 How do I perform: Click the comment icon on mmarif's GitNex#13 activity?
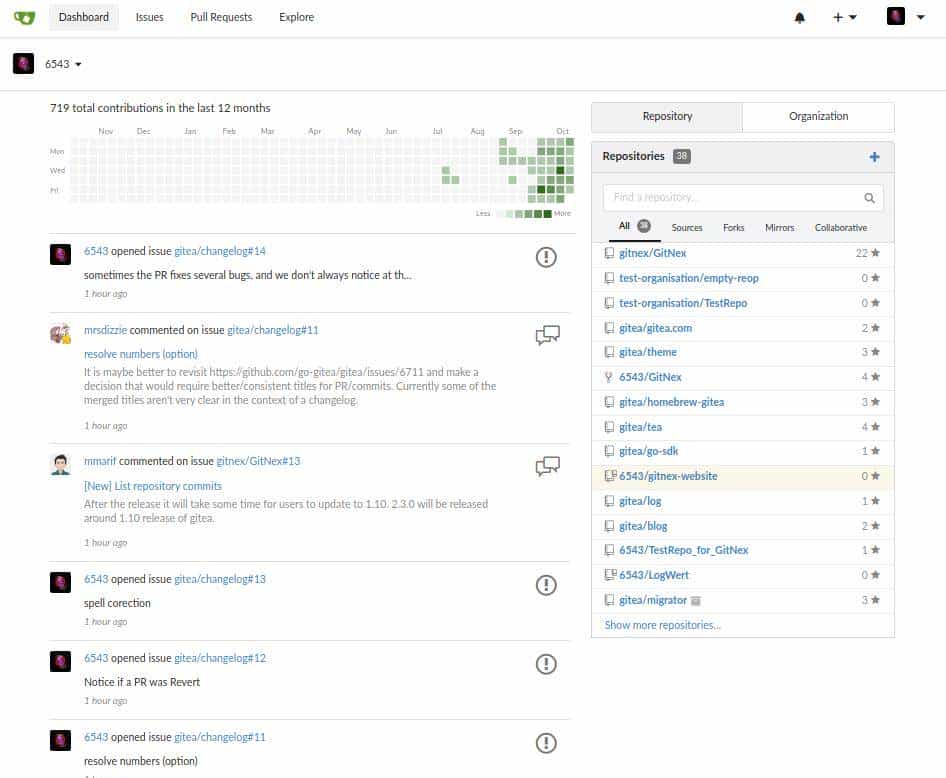pyautogui.click(x=546, y=466)
